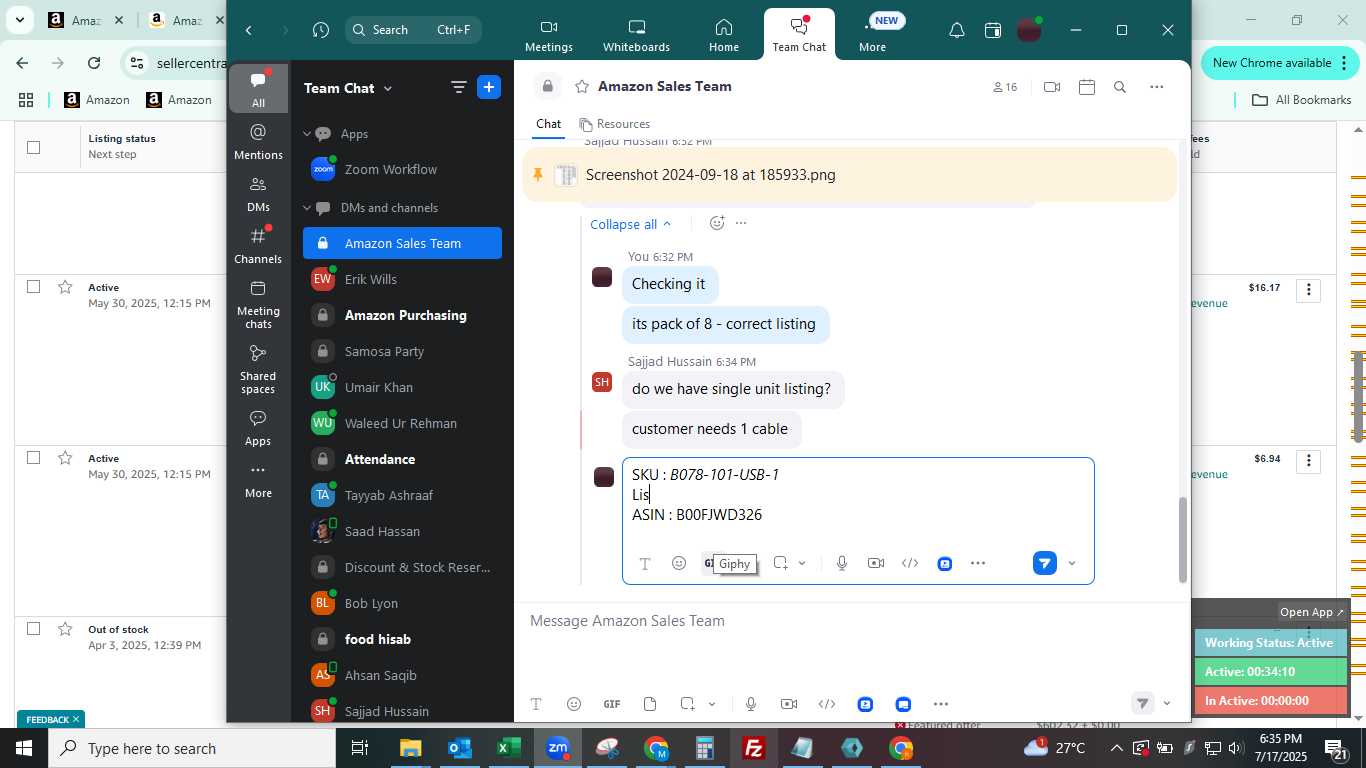This screenshot has height=768, width=1366.
Task: Open emoji picker in the edit message box
Action: (x=679, y=563)
